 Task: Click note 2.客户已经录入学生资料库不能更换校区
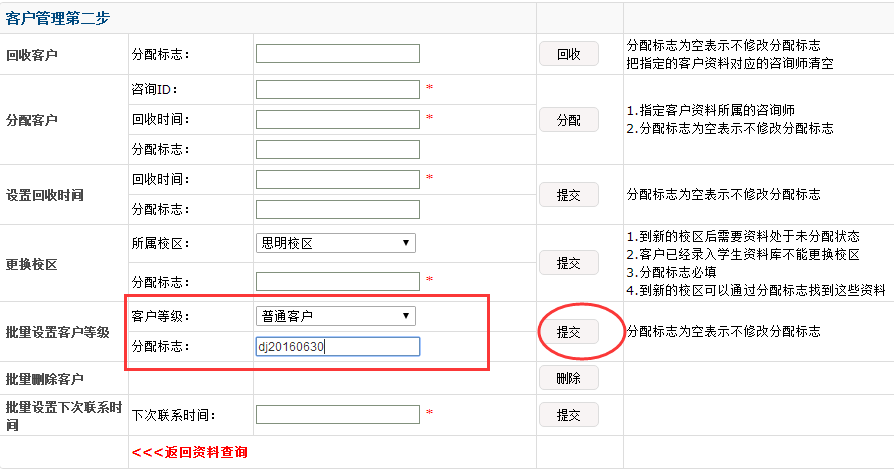[743, 254]
